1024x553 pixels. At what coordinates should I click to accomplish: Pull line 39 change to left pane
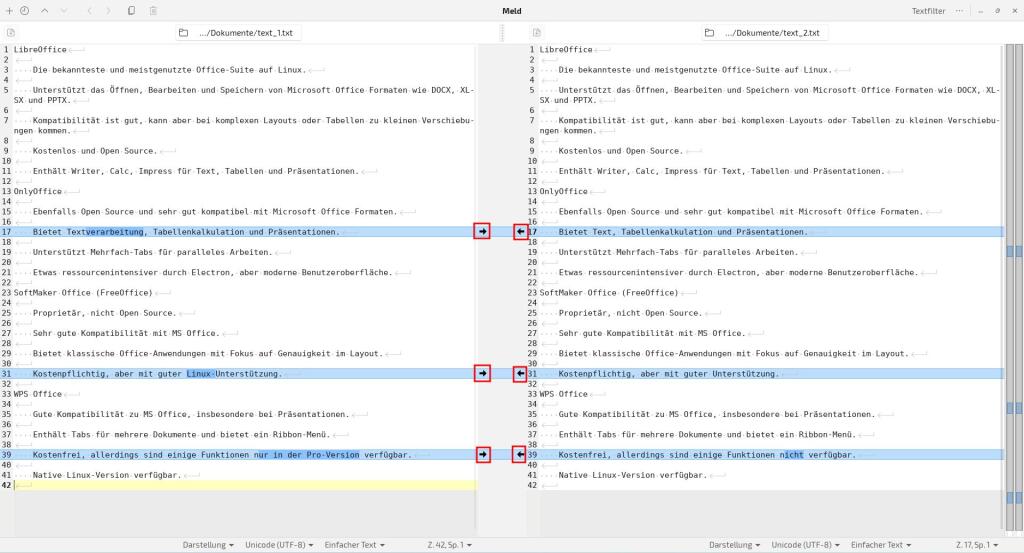coord(520,454)
